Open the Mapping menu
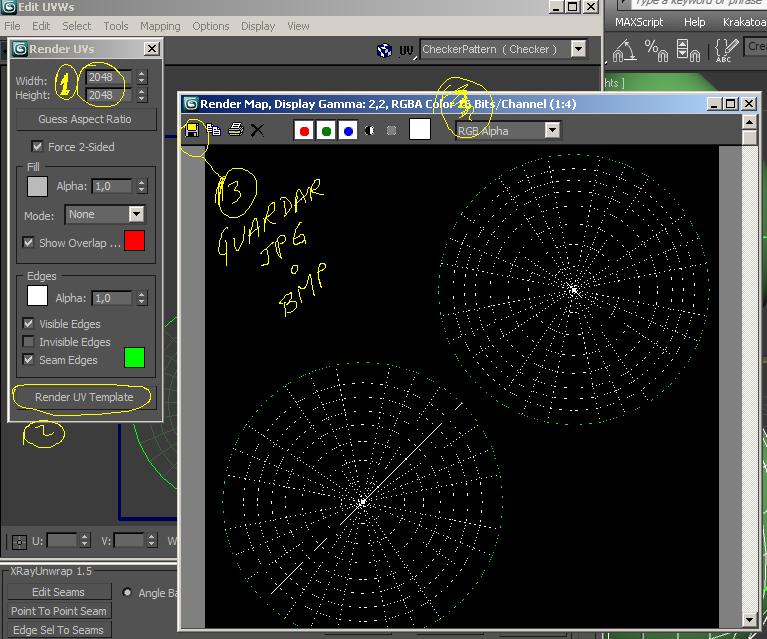Image resolution: width=767 pixels, height=639 pixels. [x=160, y=26]
